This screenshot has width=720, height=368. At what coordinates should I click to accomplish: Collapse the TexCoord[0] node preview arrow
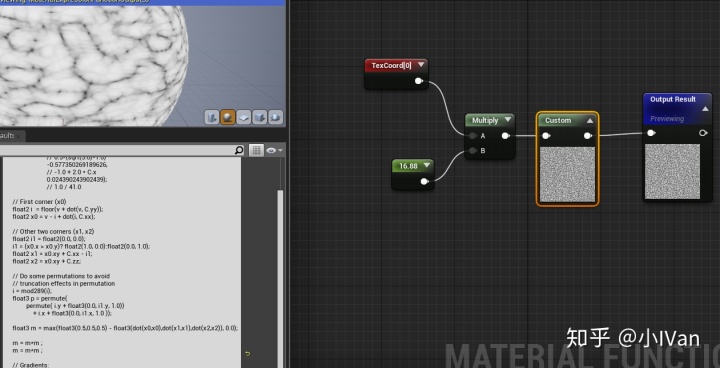pyautogui.click(x=421, y=65)
